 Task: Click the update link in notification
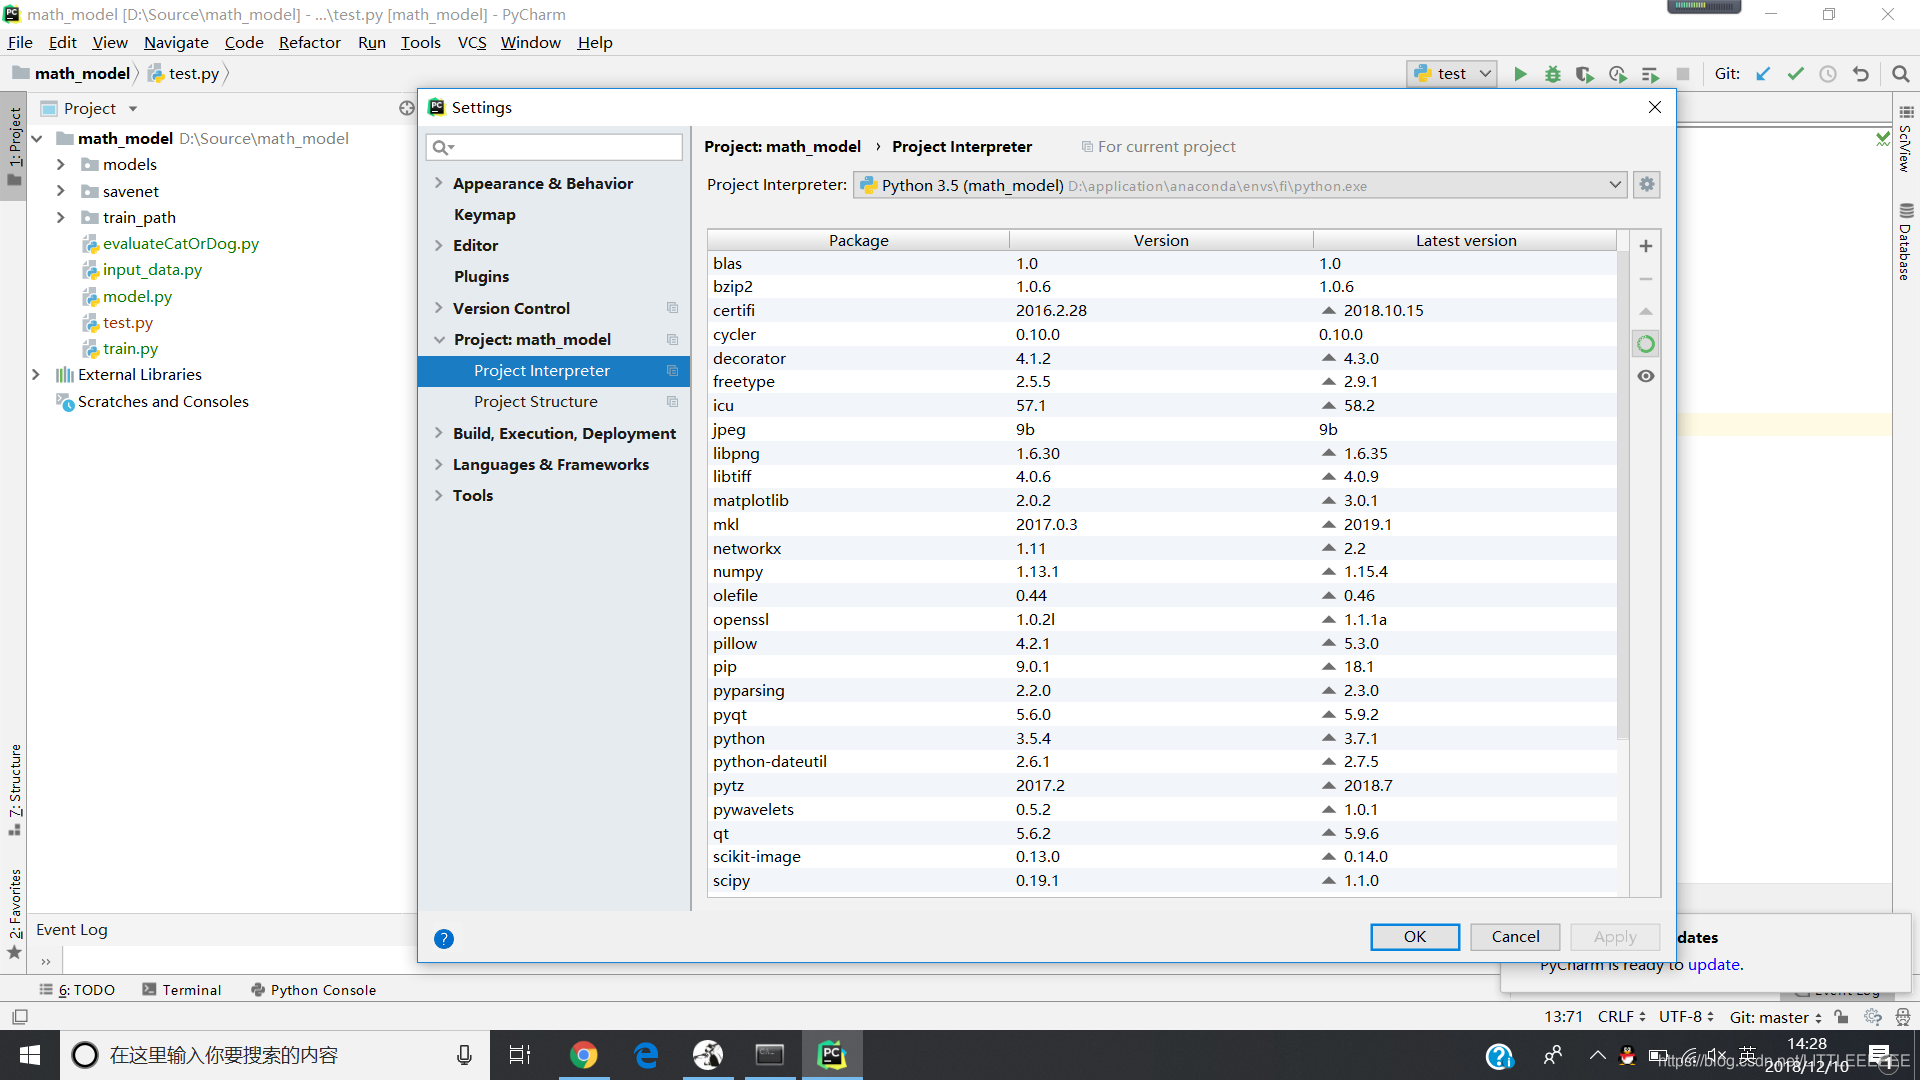pyautogui.click(x=1714, y=965)
